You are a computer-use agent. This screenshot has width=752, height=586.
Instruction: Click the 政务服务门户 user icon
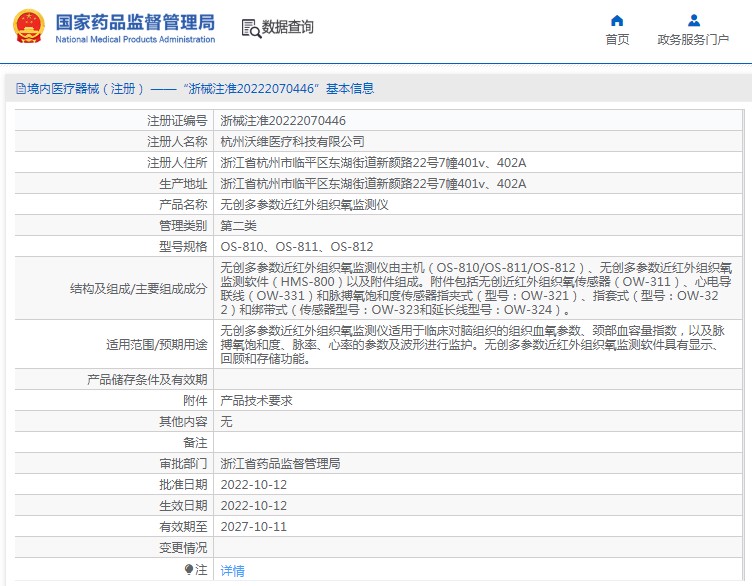(x=693, y=21)
